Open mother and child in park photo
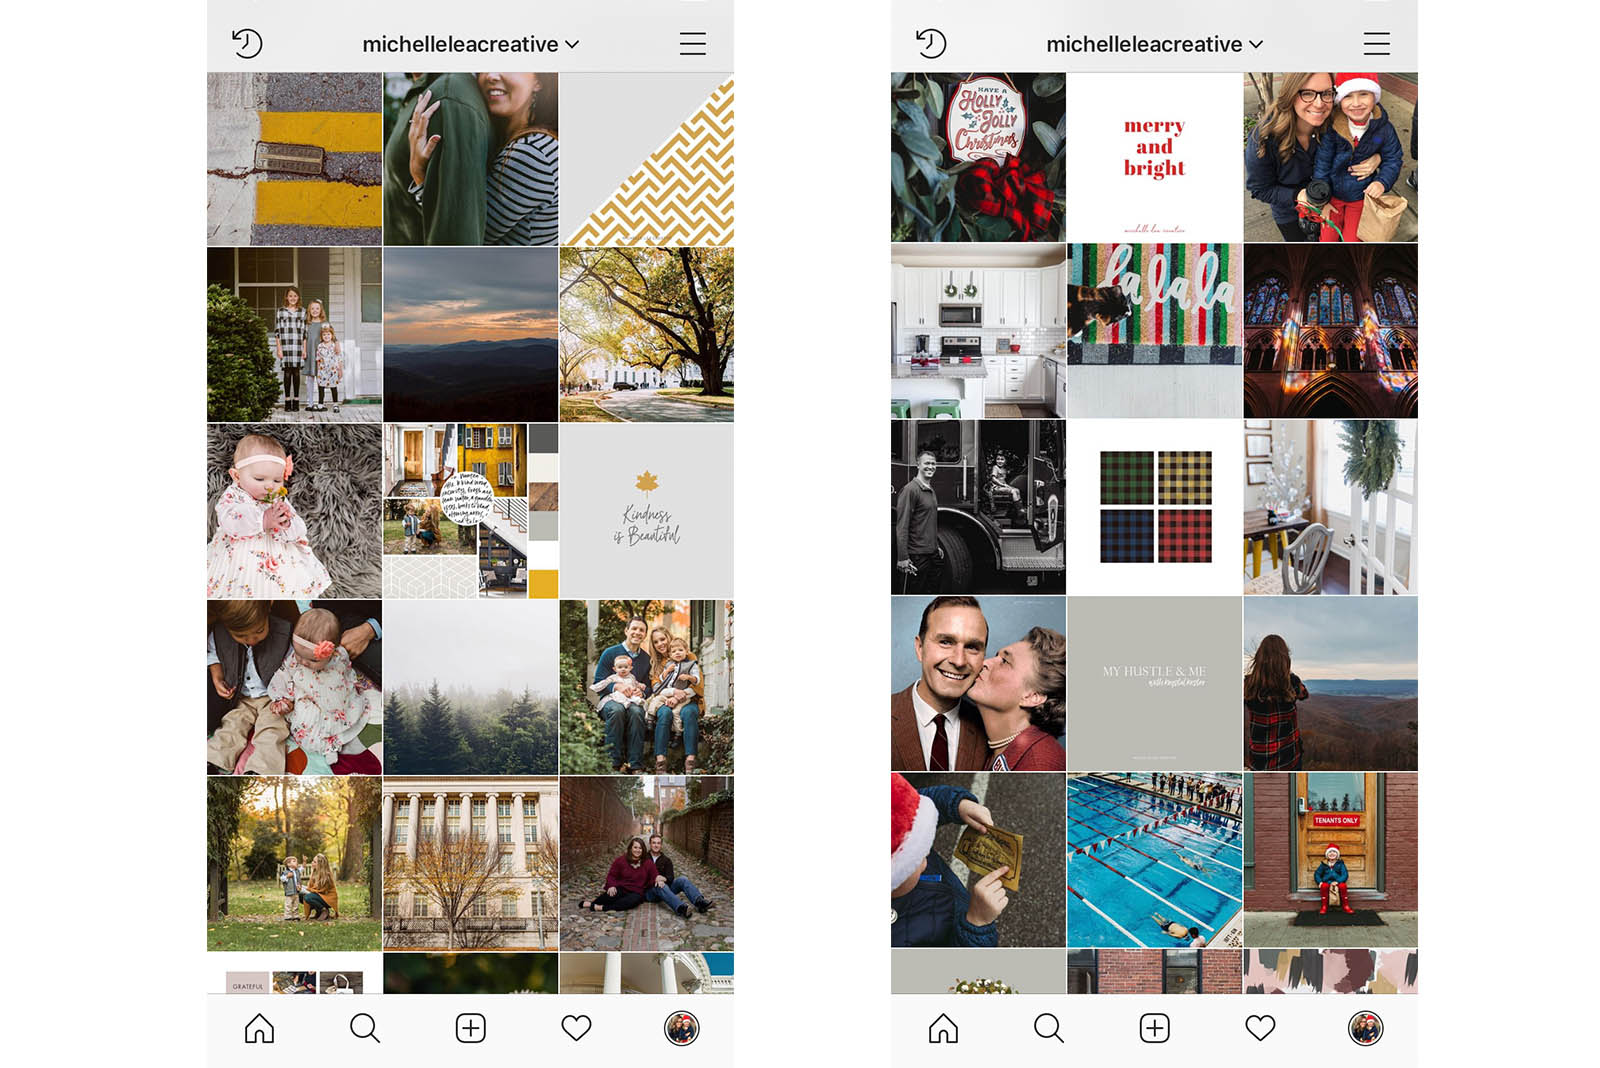Screen dimensions: 1600x1068 point(294,863)
